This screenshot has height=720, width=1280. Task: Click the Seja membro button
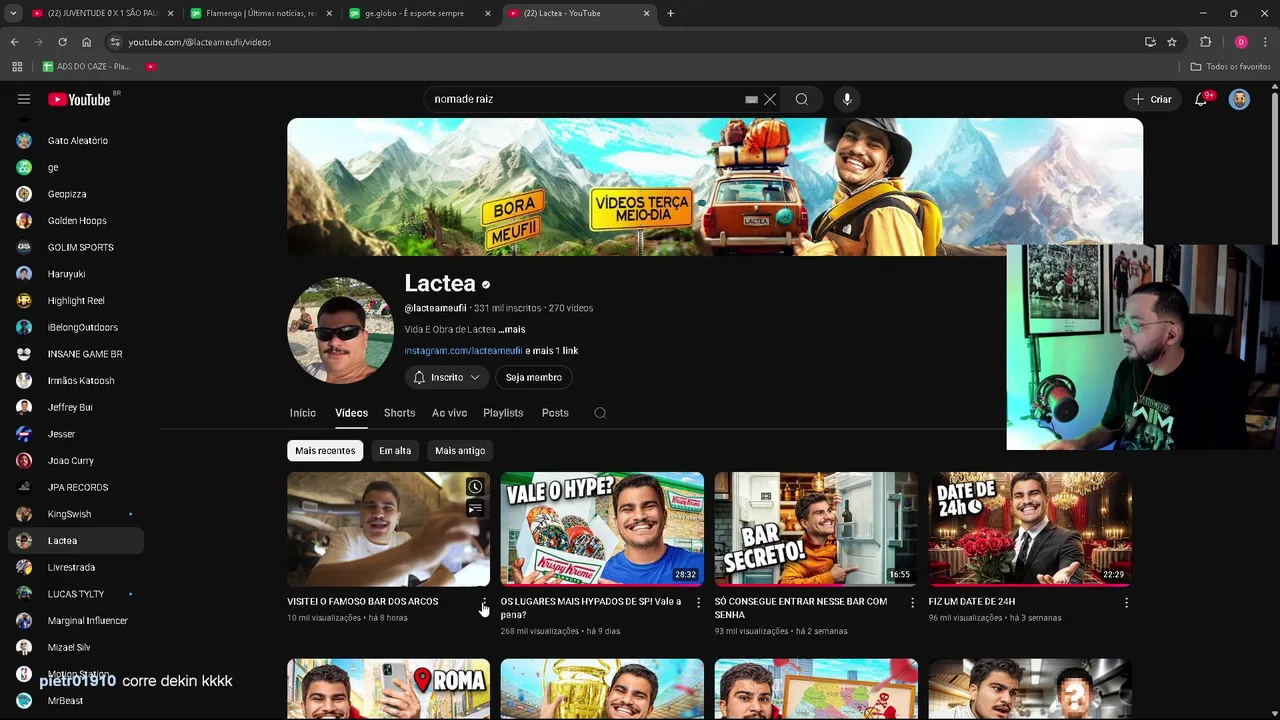click(533, 377)
